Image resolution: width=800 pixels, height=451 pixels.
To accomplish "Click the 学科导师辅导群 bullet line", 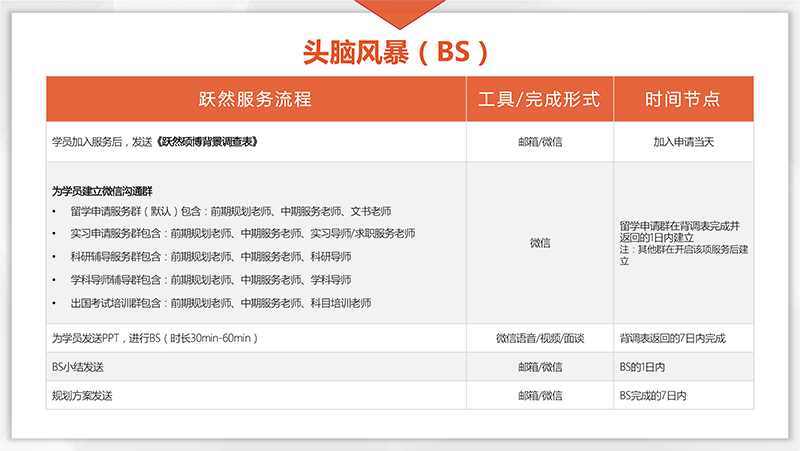I will 210,279.
